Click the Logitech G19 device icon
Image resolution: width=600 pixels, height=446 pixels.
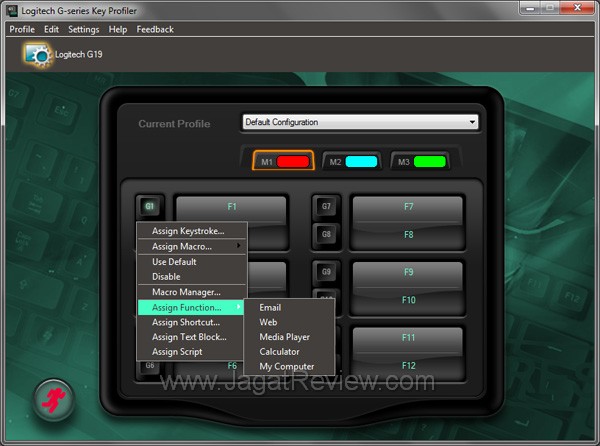point(37,55)
